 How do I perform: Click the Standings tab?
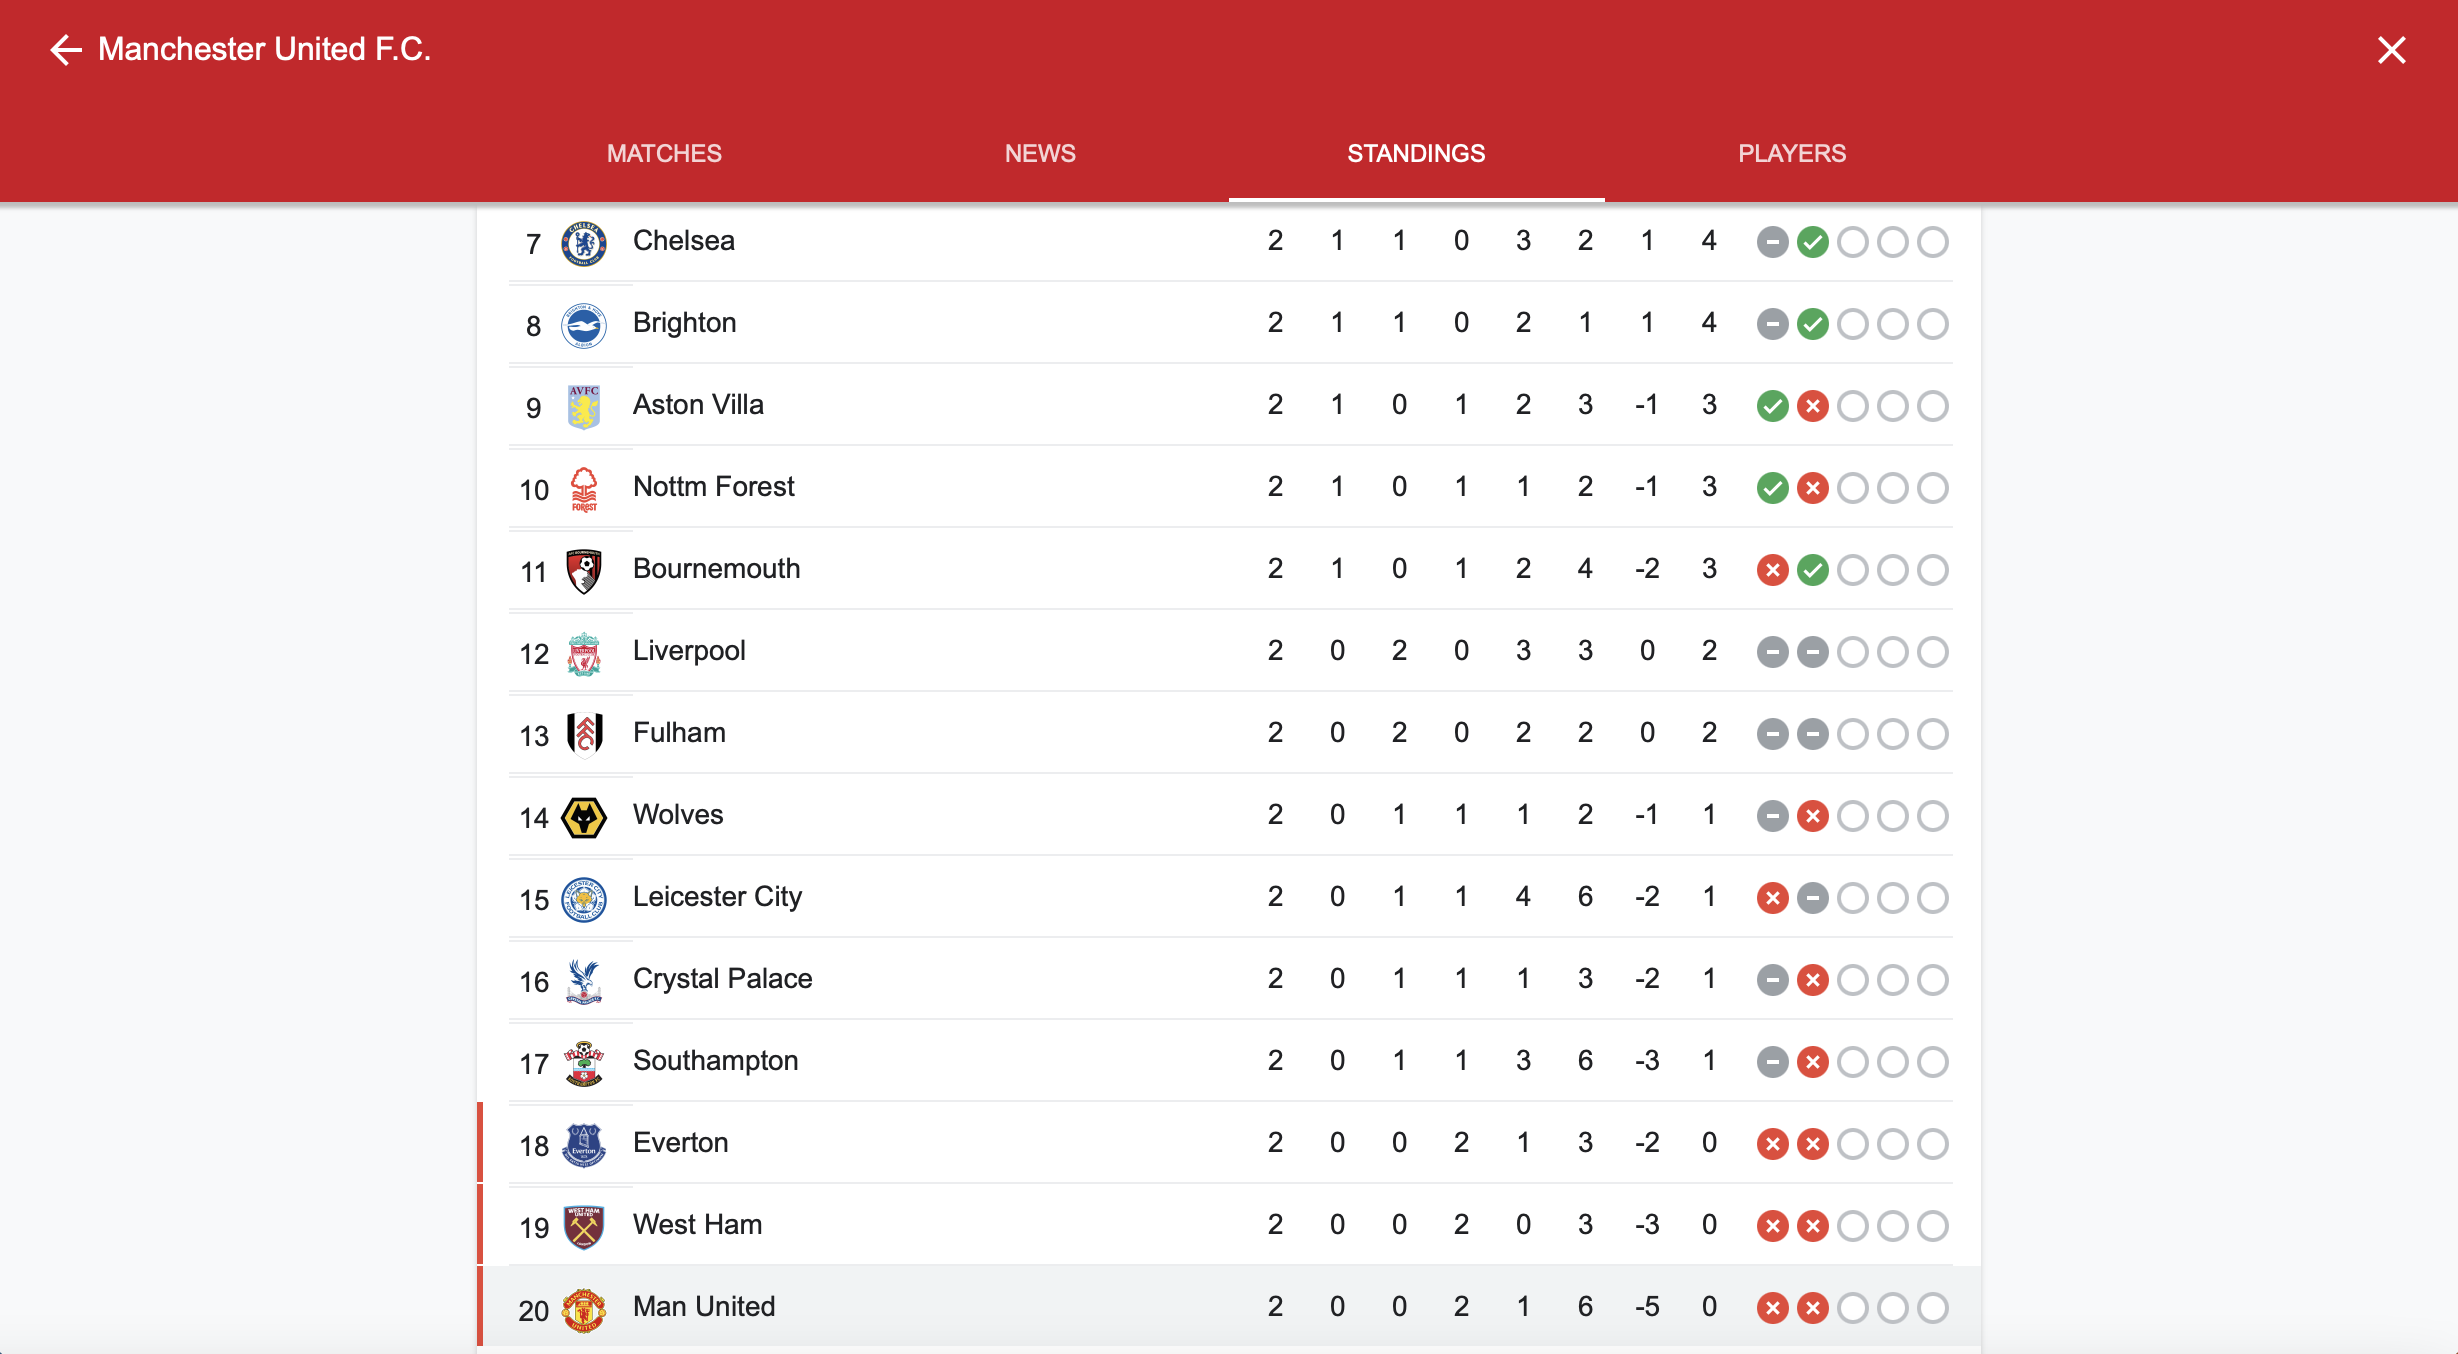point(1416,154)
